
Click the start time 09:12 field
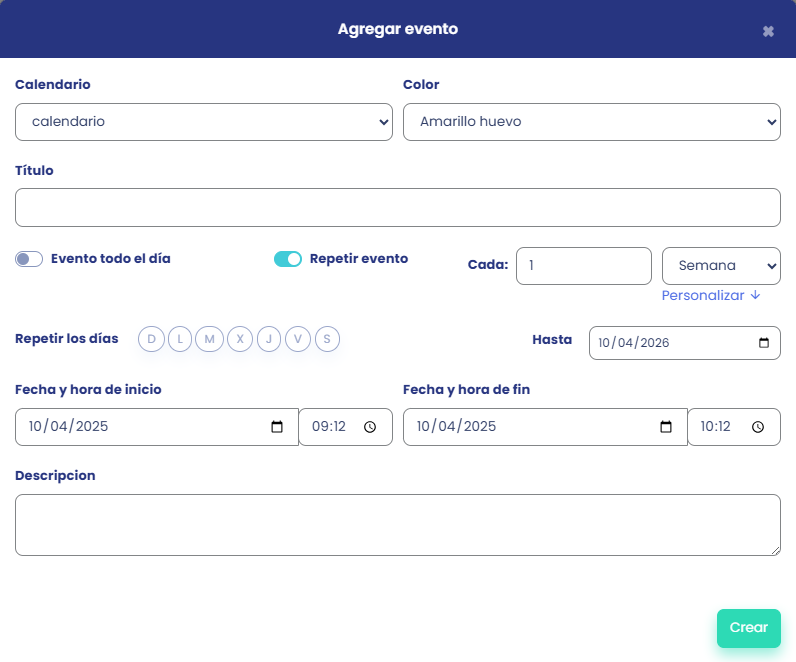(346, 427)
